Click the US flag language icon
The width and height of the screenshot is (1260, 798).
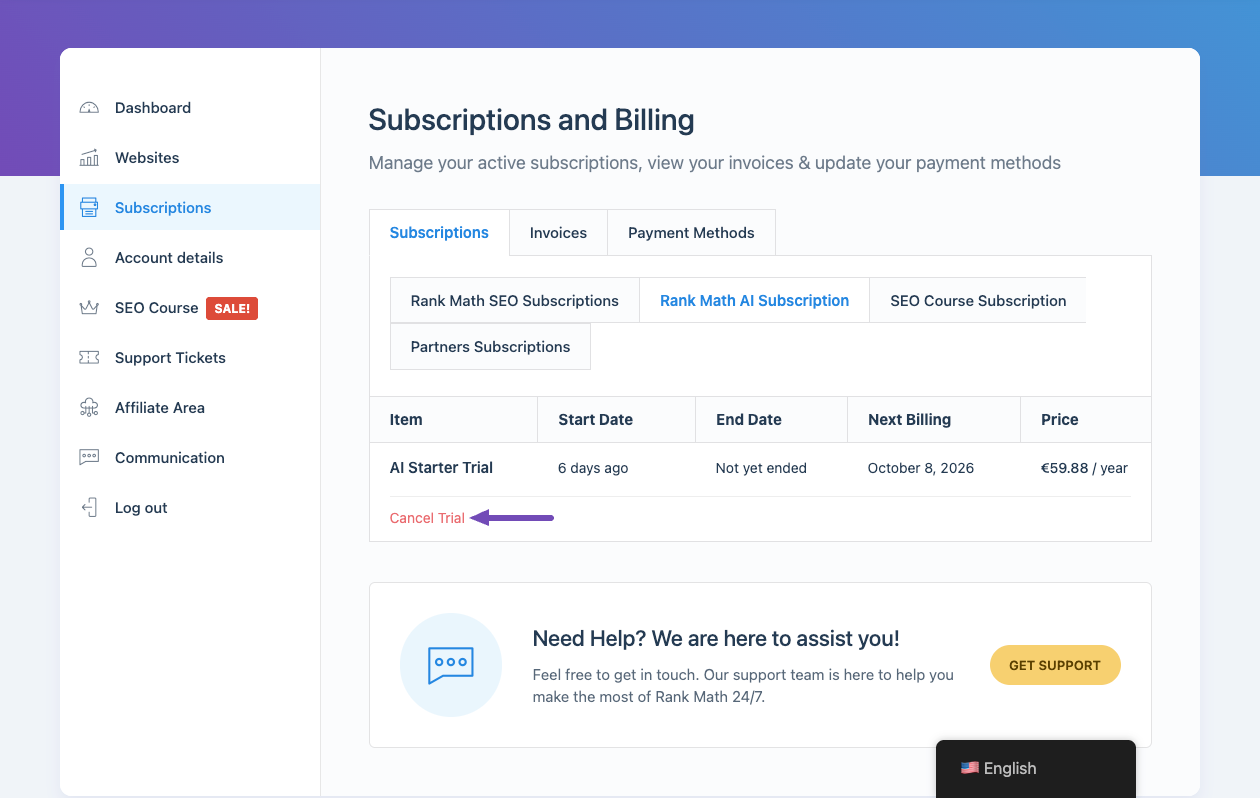(969, 768)
